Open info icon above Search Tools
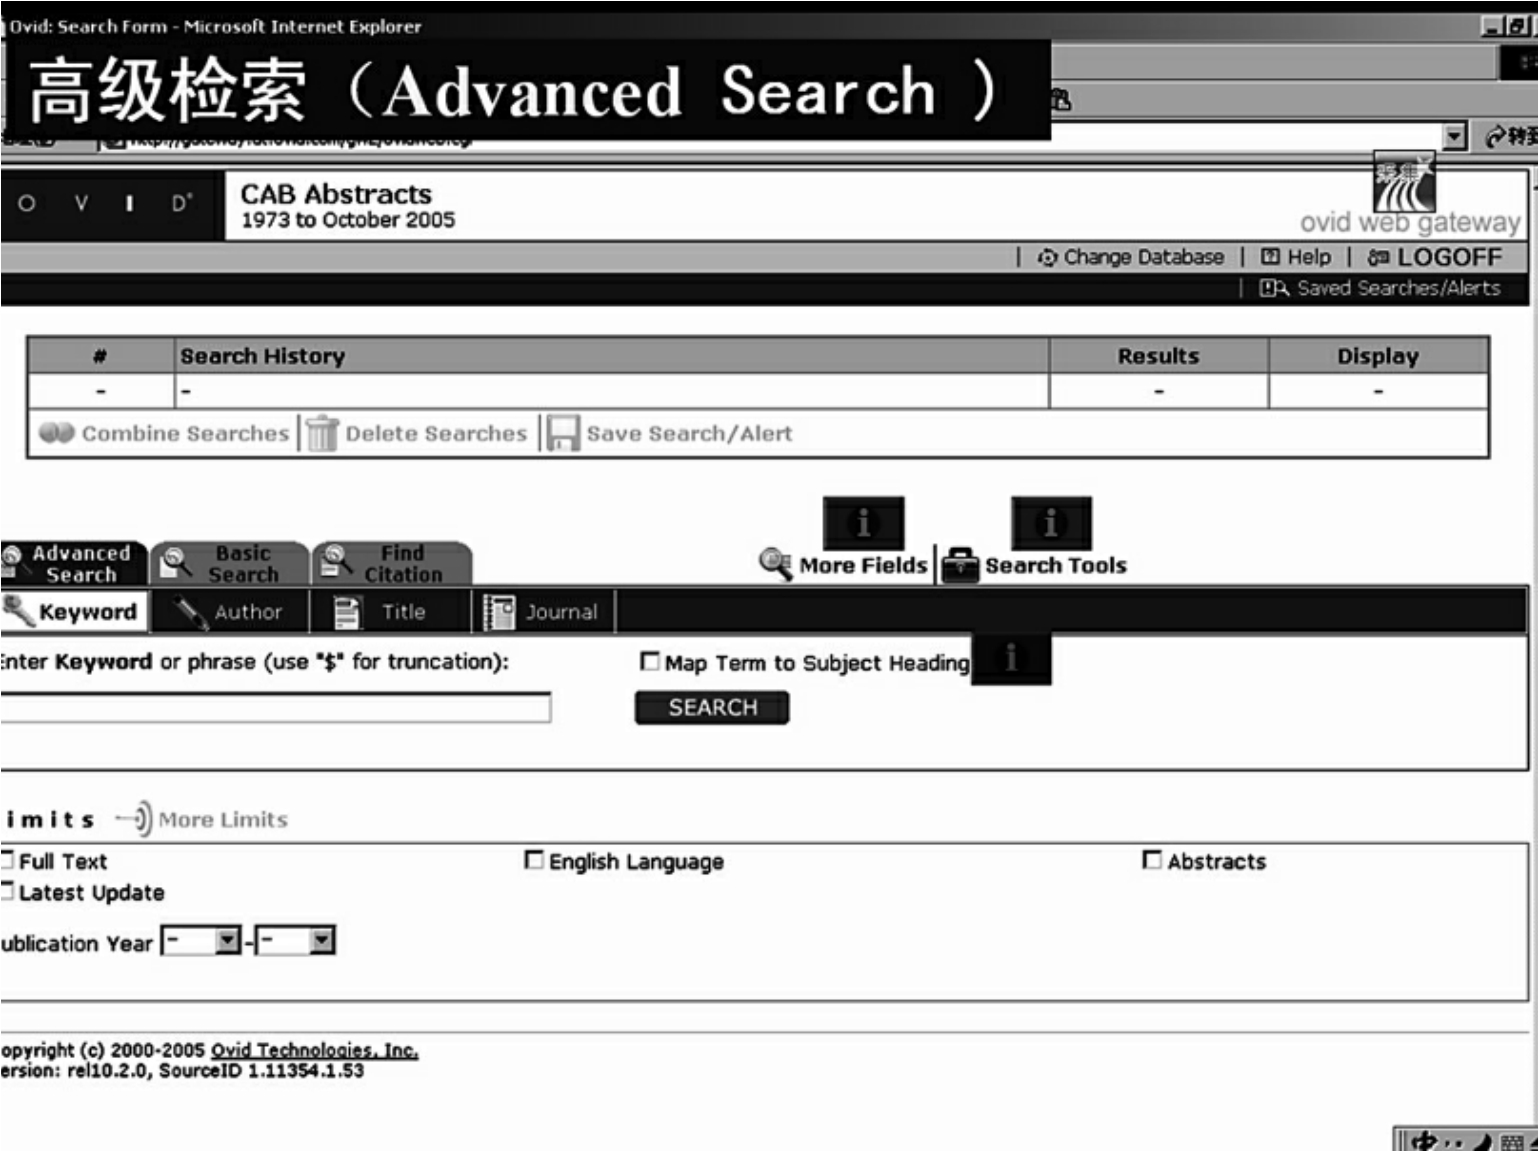This screenshot has height=1151, width=1538. (1051, 522)
